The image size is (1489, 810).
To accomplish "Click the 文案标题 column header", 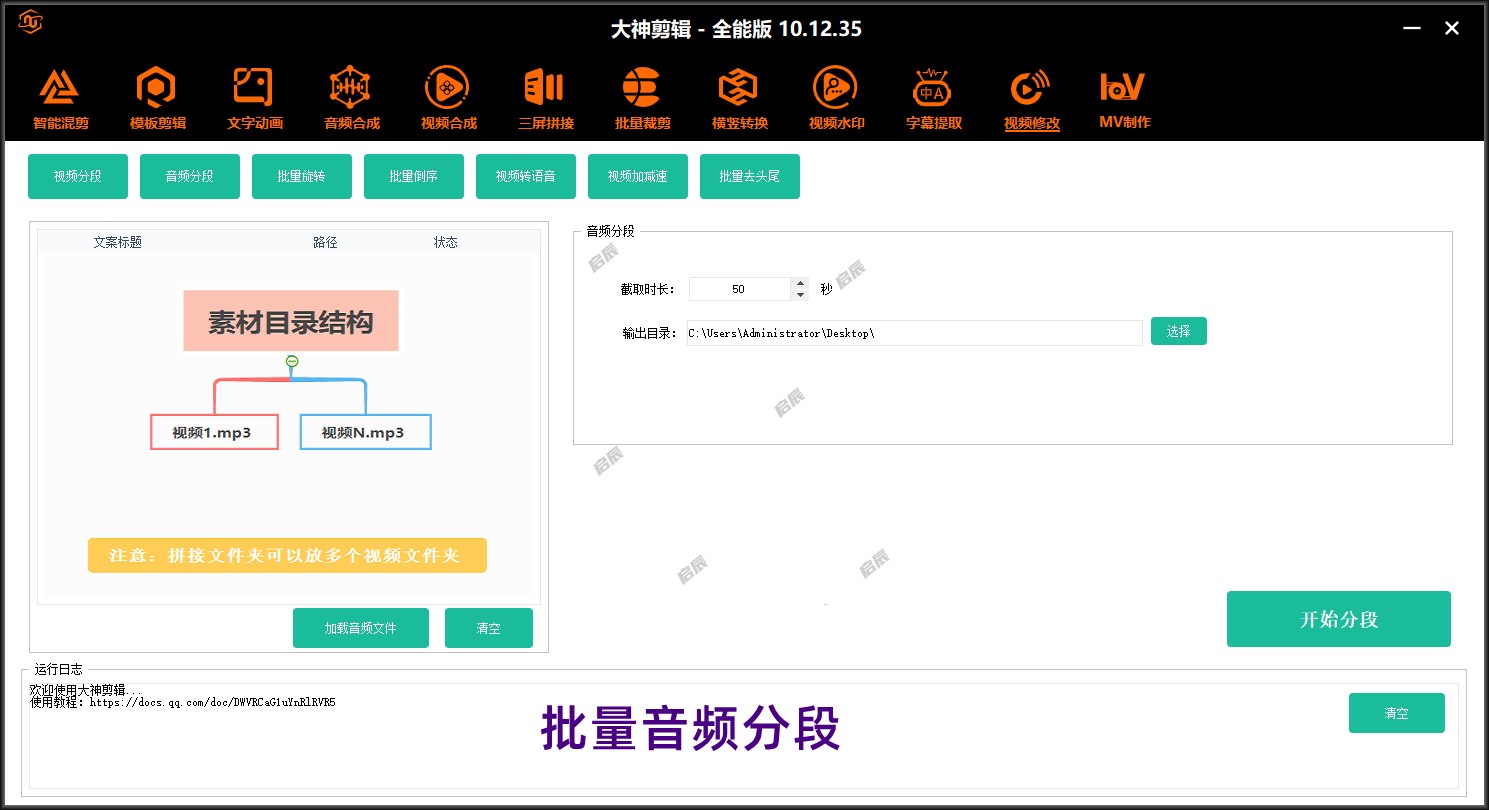I will (x=118, y=242).
